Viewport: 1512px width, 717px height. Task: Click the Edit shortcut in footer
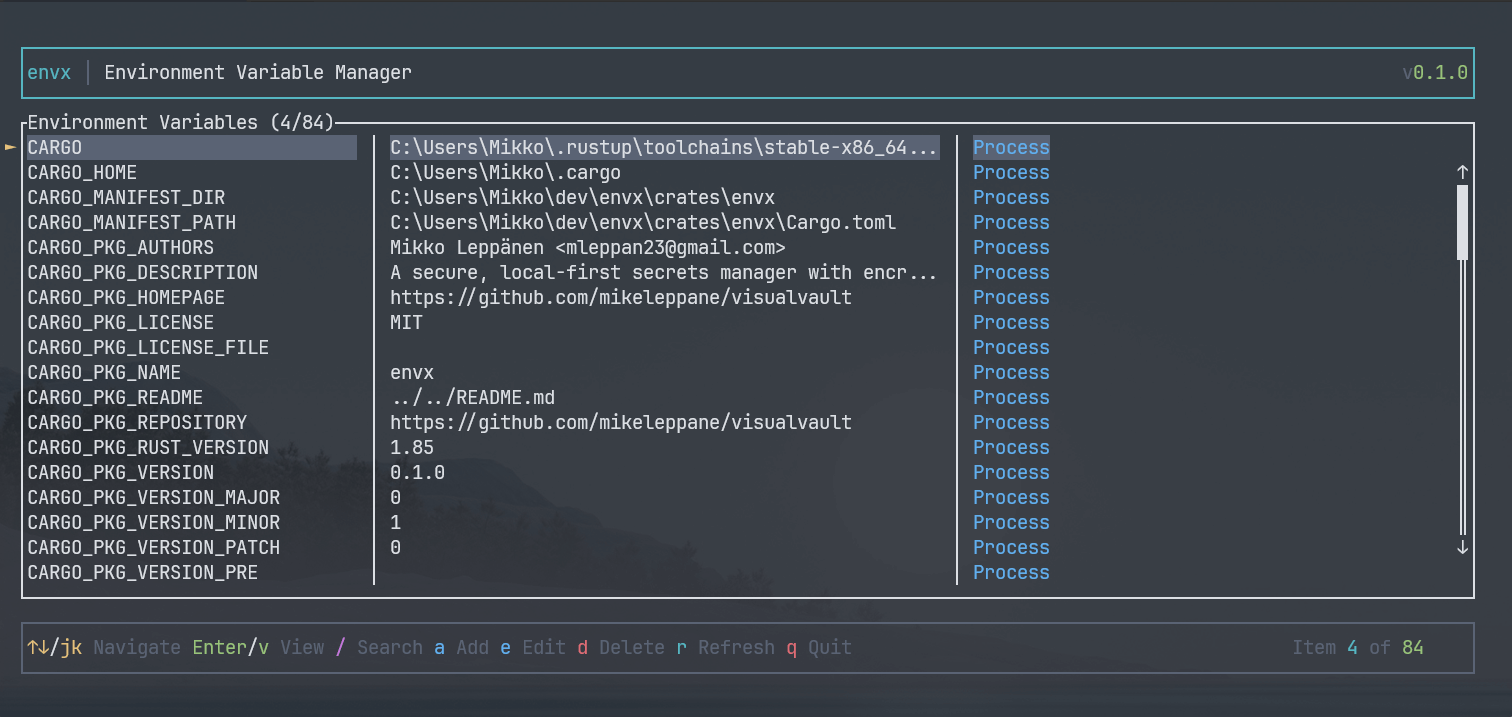pos(533,648)
